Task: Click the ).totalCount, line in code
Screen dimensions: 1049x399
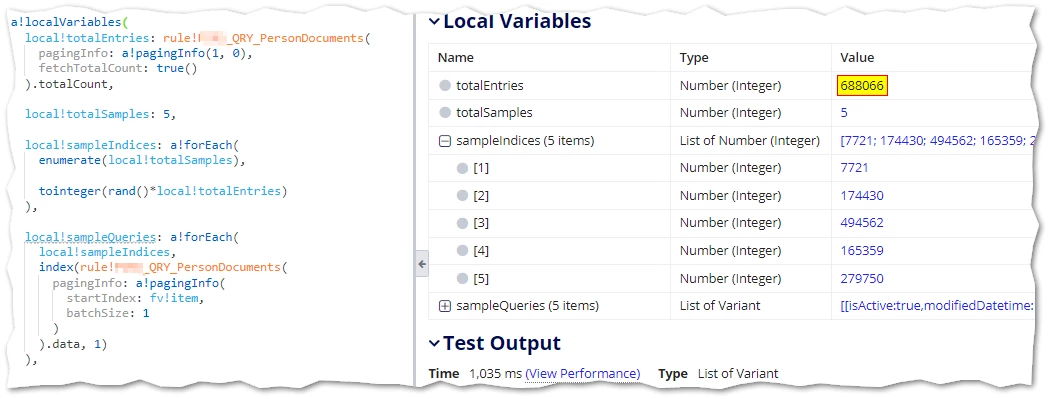Action: [x=70, y=85]
